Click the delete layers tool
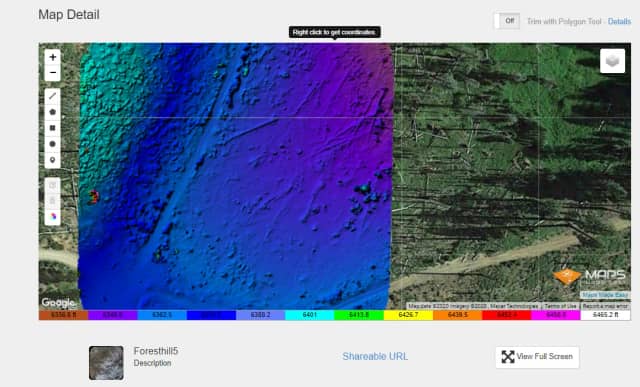This screenshot has width=640, height=387. coord(53,201)
